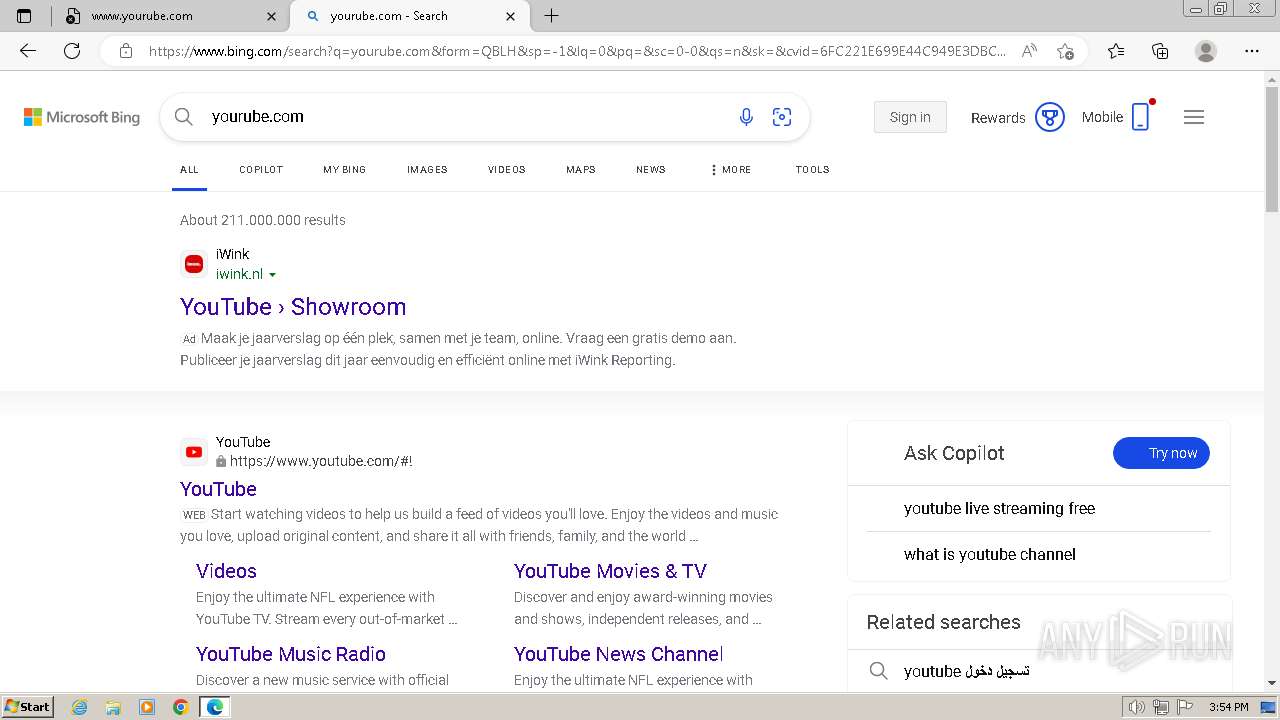This screenshot has width=1280, height=720.
Task: Switch to IMAGES tab
Action: tap(427, 170)
